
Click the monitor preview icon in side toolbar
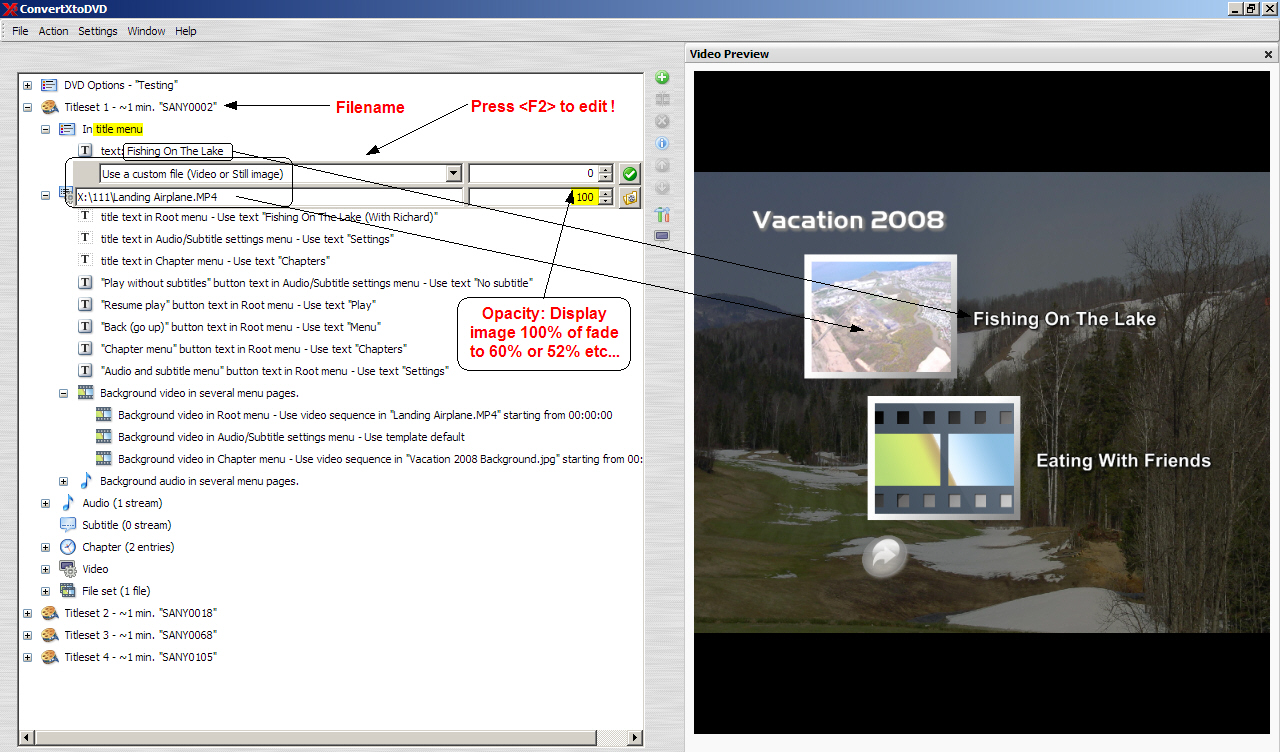662,236
